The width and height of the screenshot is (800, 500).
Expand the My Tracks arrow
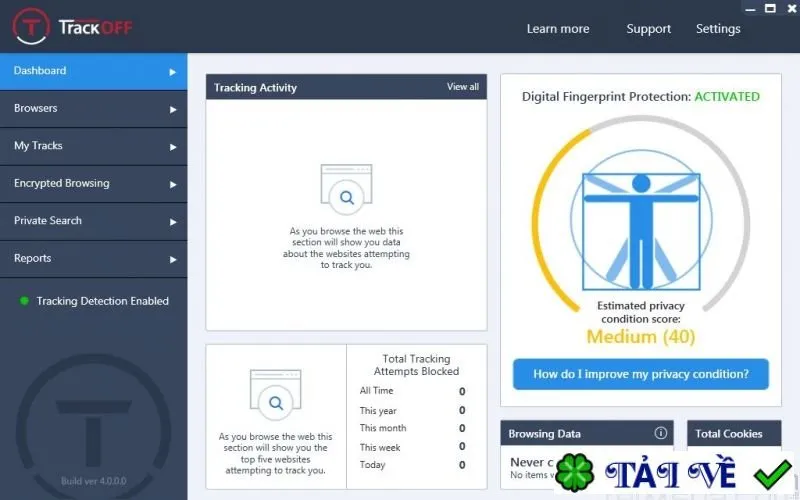click(173, 147)
